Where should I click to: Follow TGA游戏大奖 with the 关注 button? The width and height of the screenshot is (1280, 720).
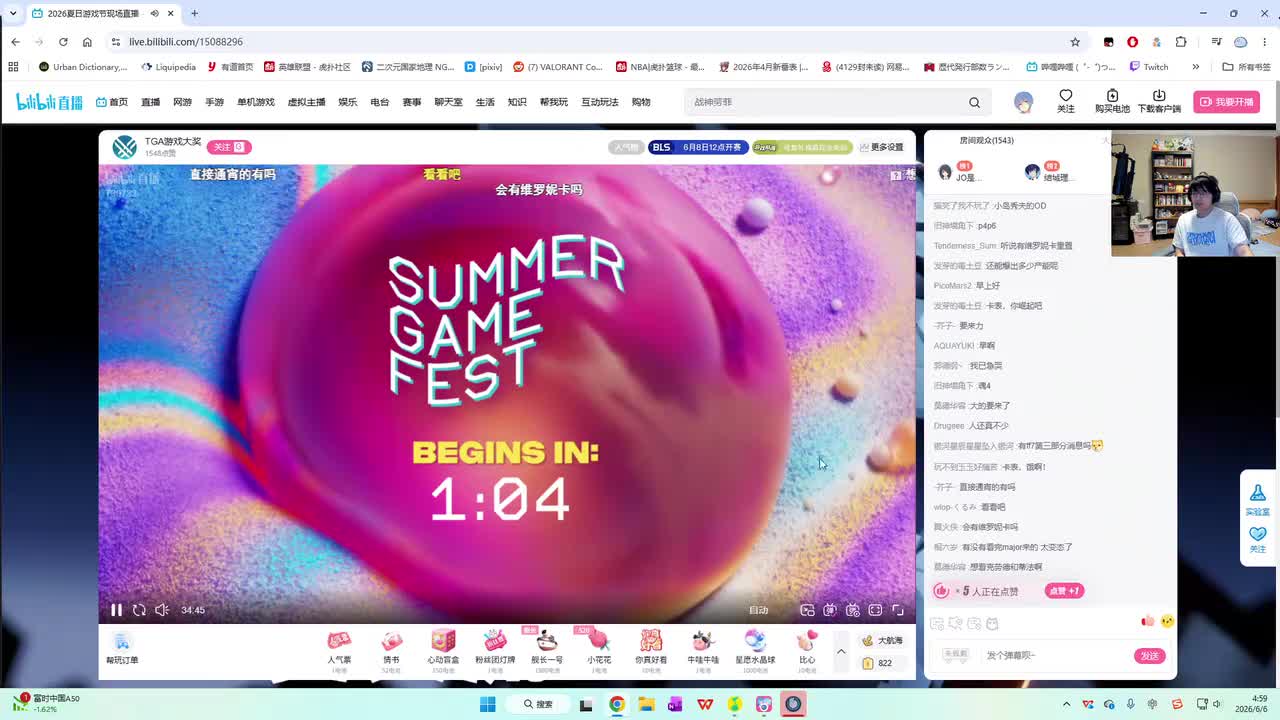[228, 147]
